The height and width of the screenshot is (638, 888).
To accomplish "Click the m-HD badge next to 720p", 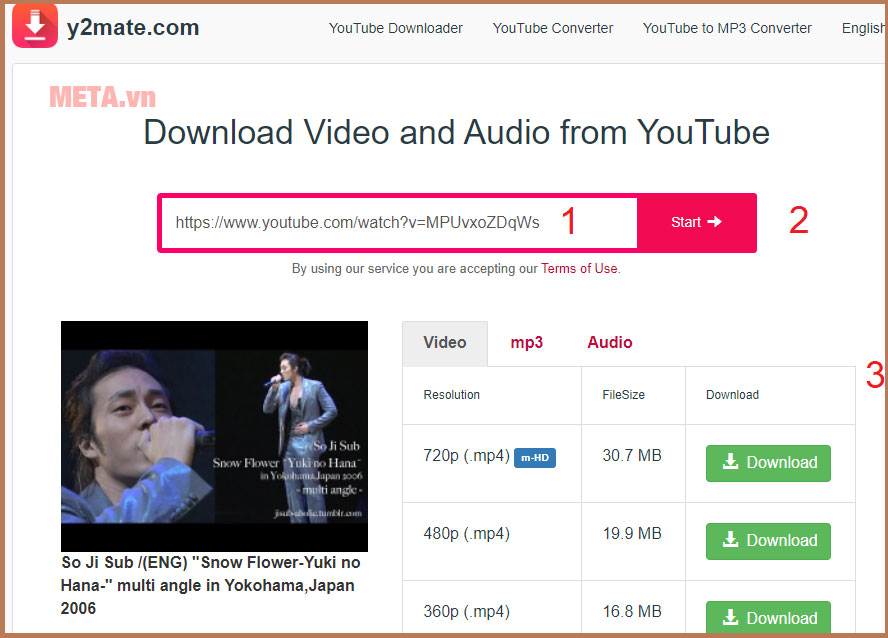I will [x=534, y=458].
